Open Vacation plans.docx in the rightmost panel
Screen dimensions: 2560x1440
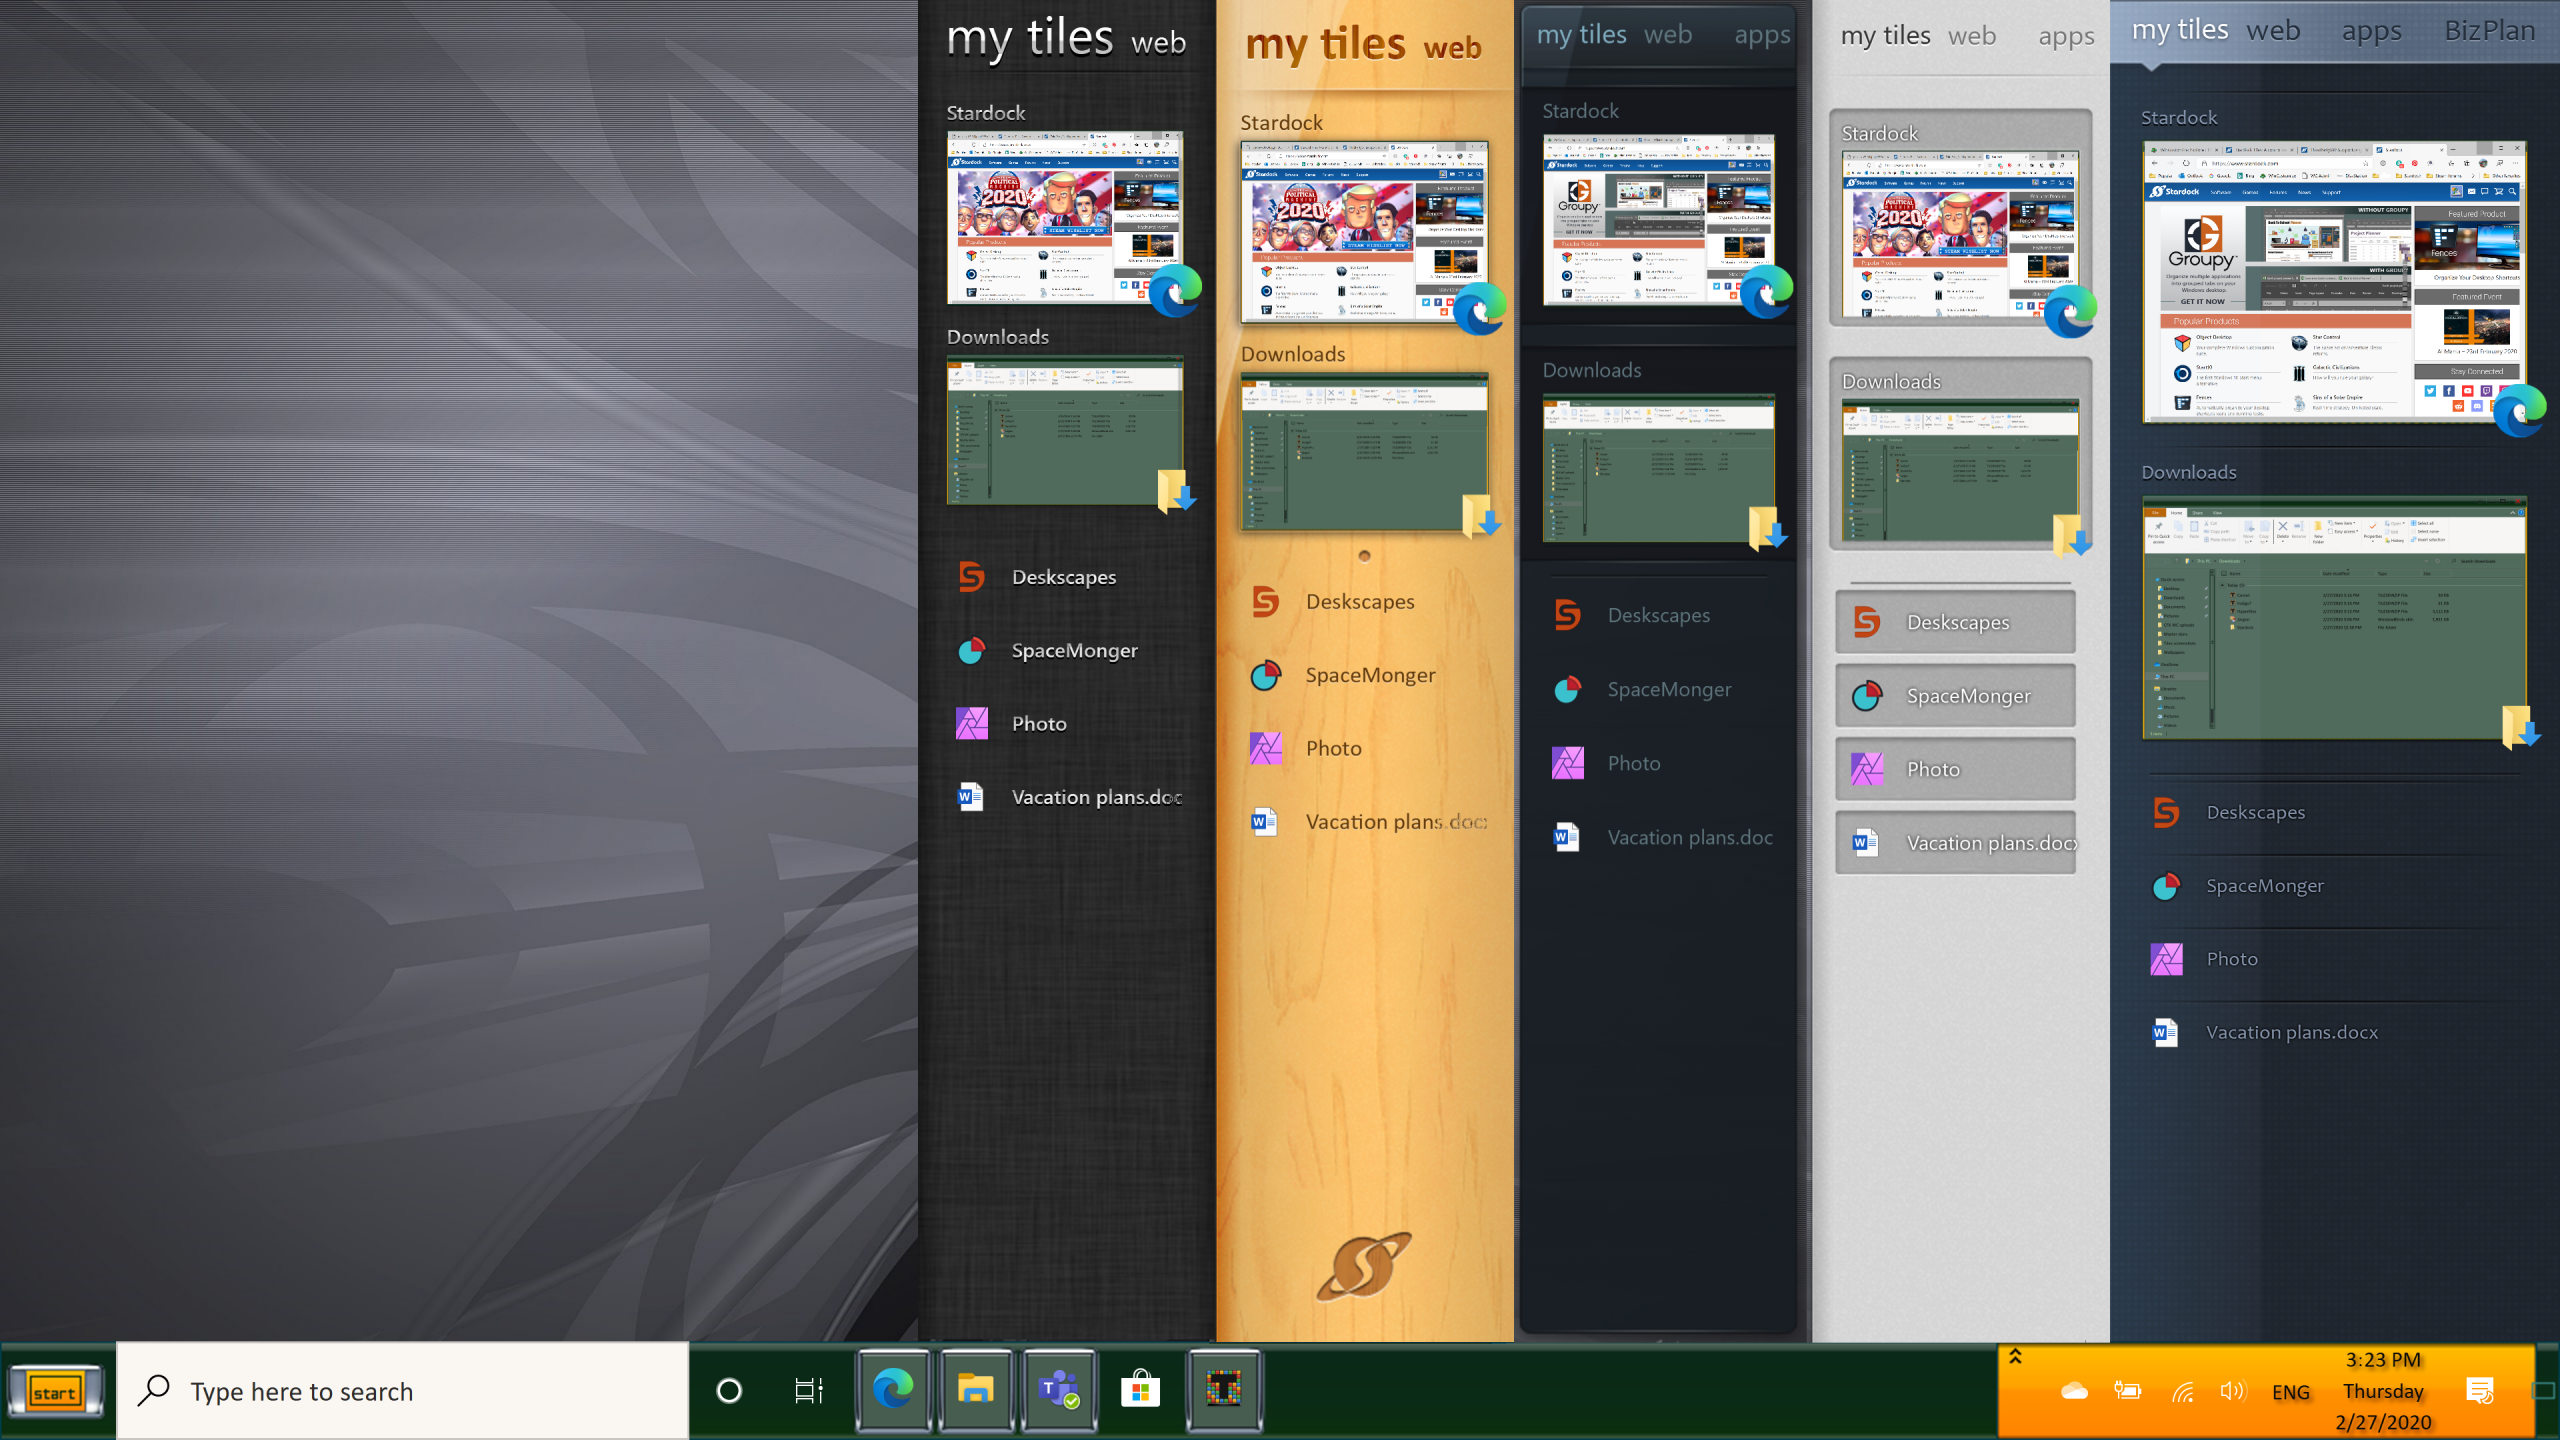tap(2291, 1032)
